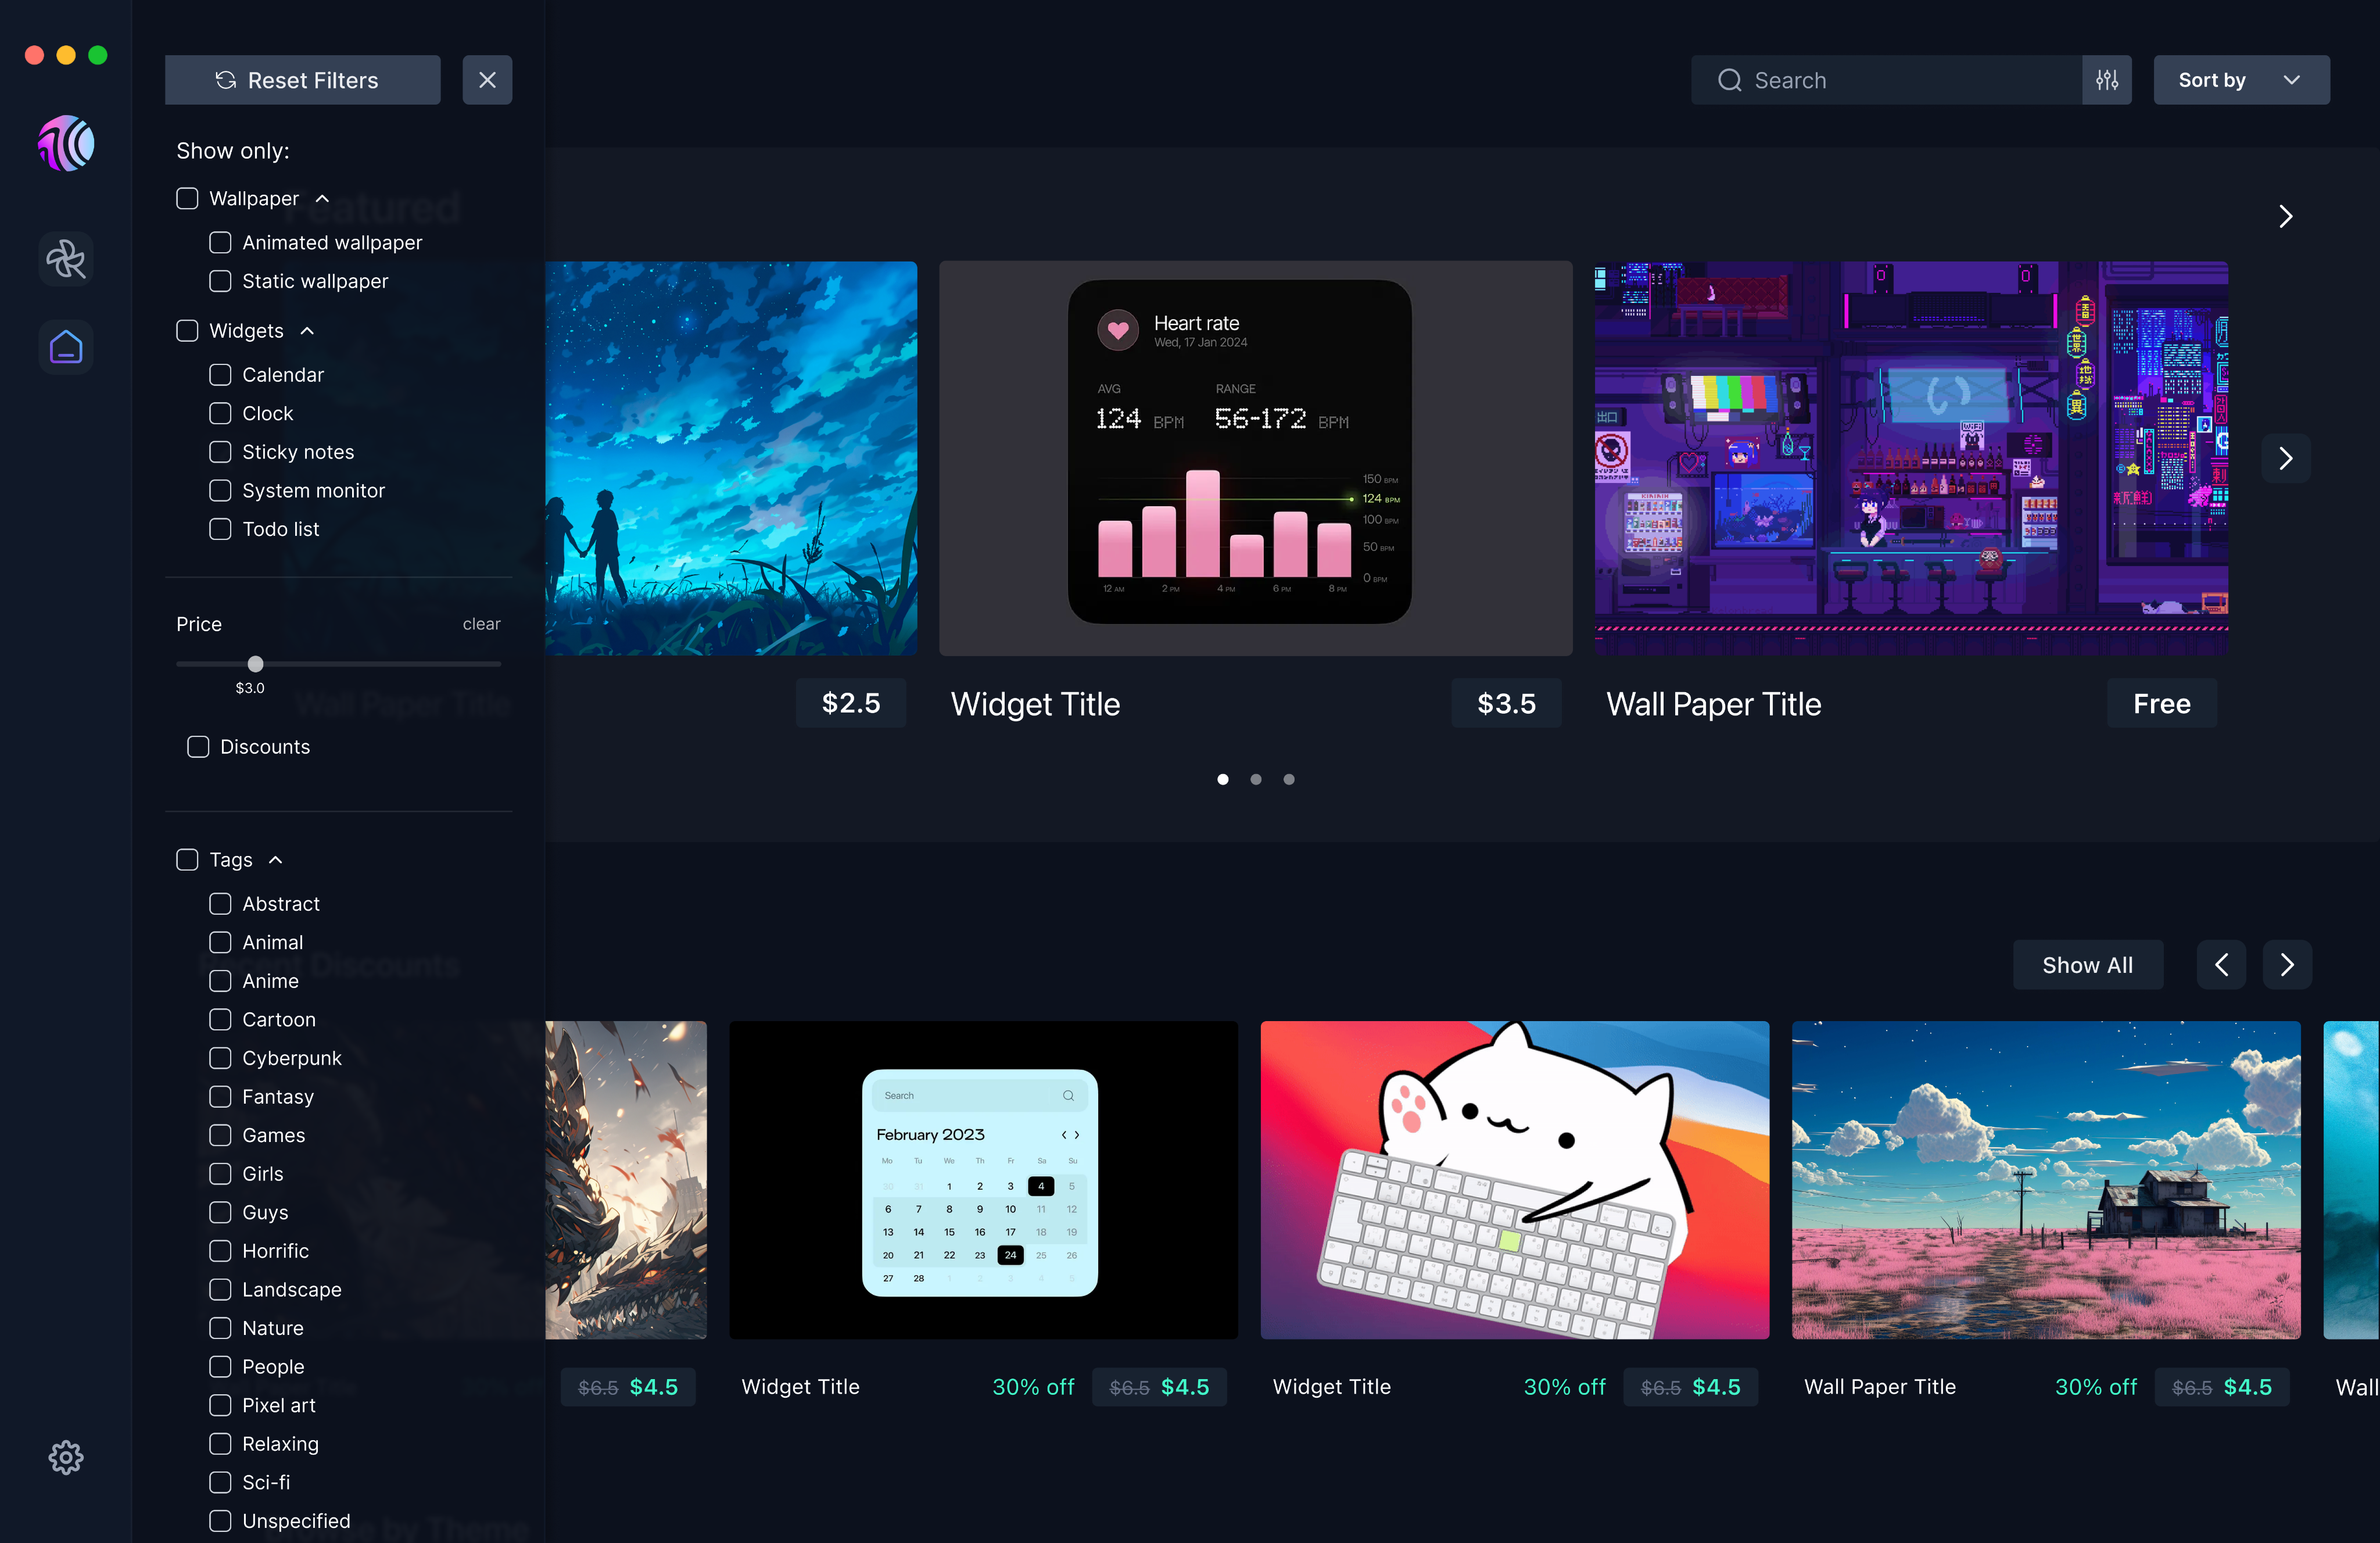Open the home icon in sidebar
The height and width of the screenshot is (1543, 2380).
pos(66,347)
